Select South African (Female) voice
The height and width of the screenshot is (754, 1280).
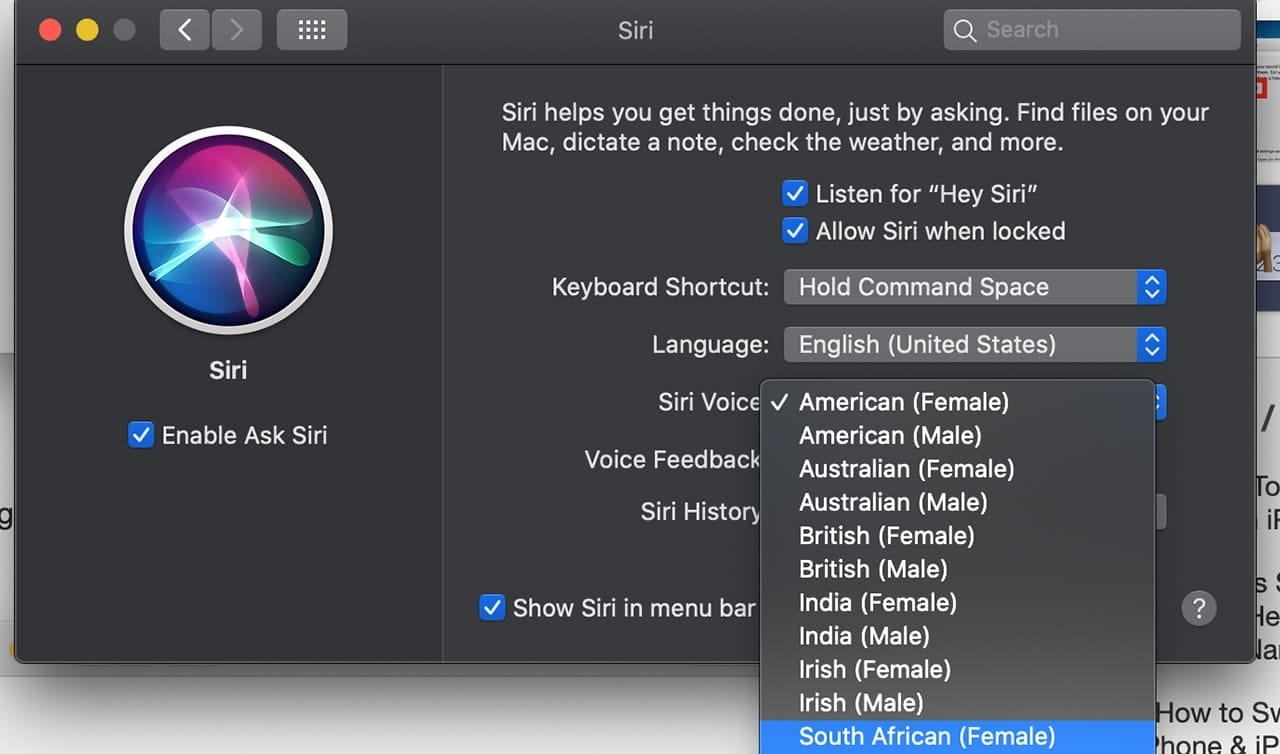[x=926, y=737]
